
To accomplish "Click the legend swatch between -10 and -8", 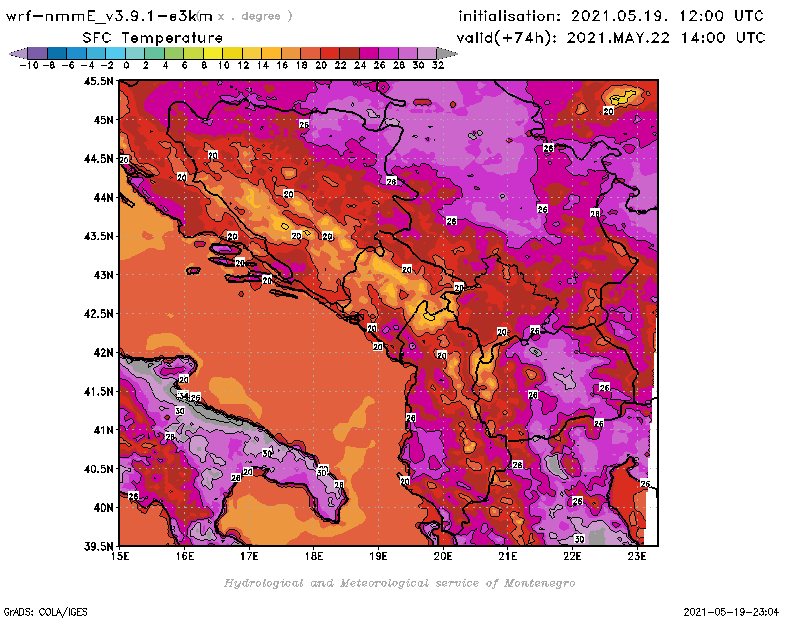I will point(38,54).
